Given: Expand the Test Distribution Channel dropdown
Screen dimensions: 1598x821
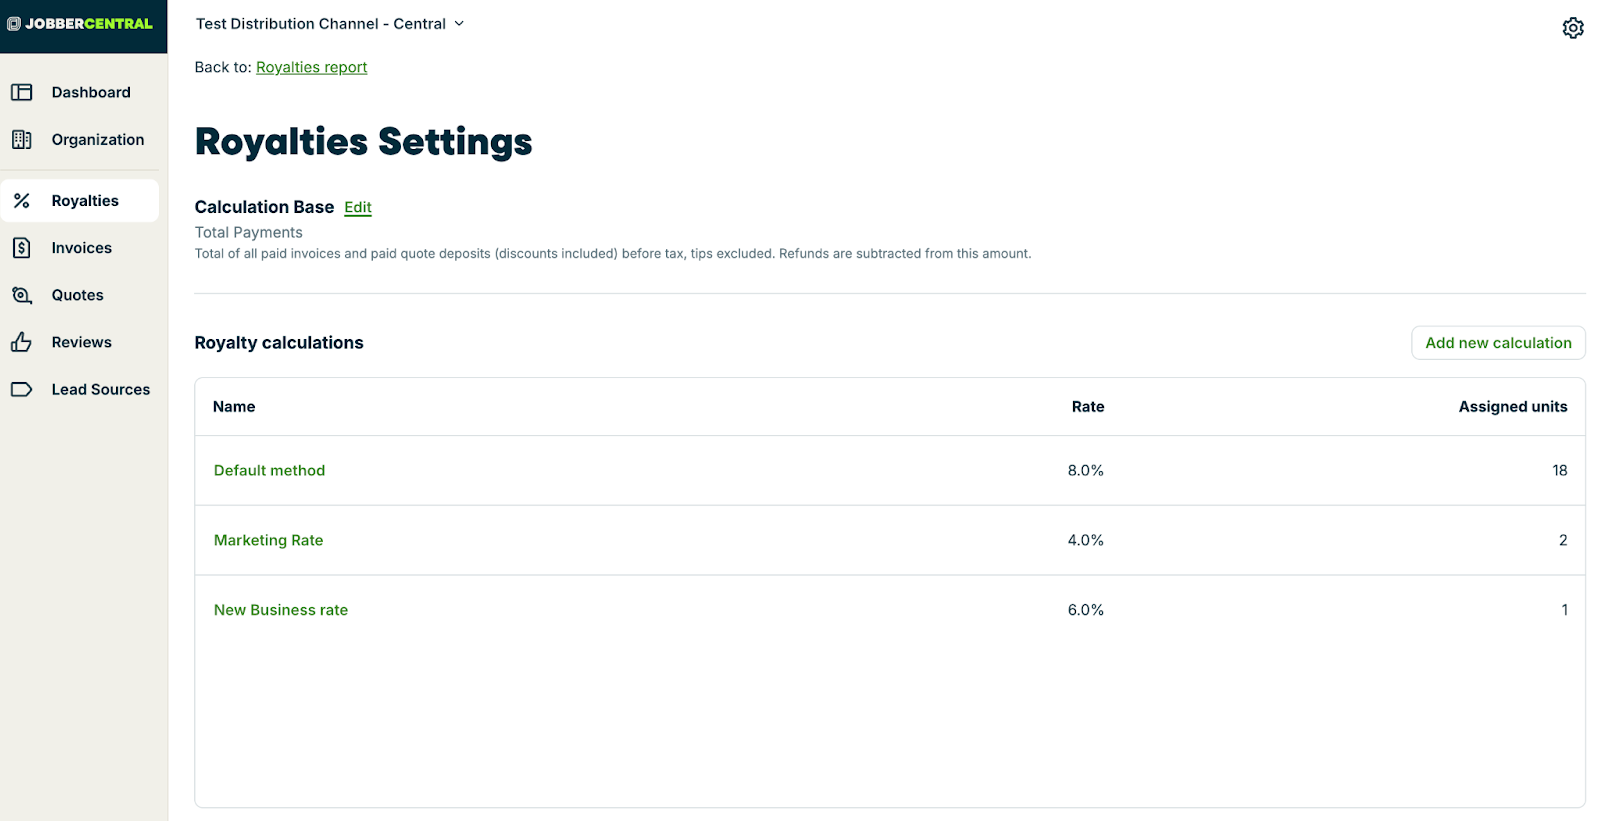Looking at the screenshot, I should pos(330,24).
